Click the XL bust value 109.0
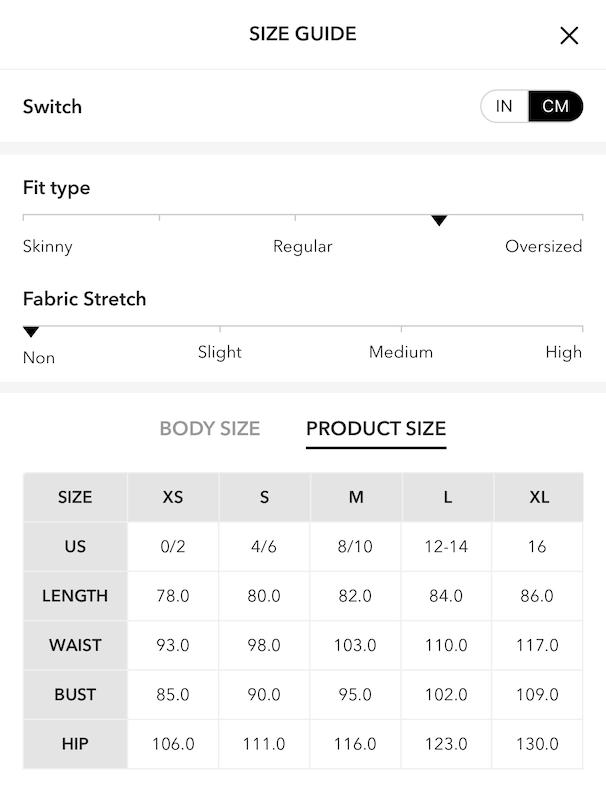 pos(538,694)
